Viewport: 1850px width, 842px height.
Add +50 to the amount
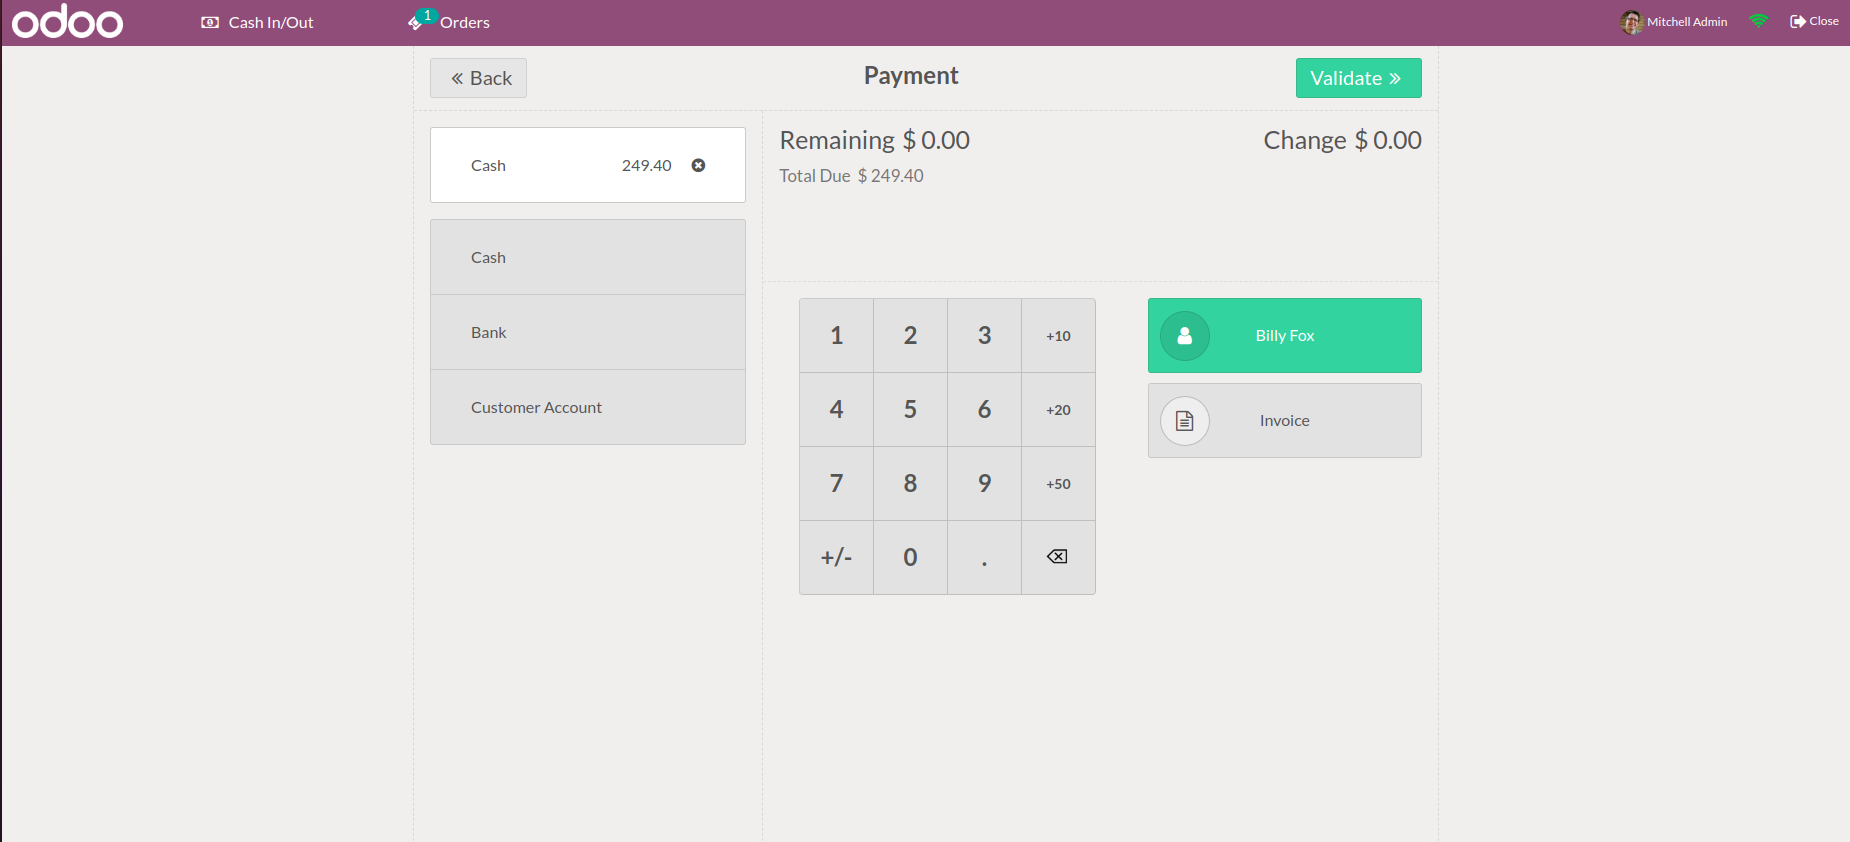pos(1058,484)
